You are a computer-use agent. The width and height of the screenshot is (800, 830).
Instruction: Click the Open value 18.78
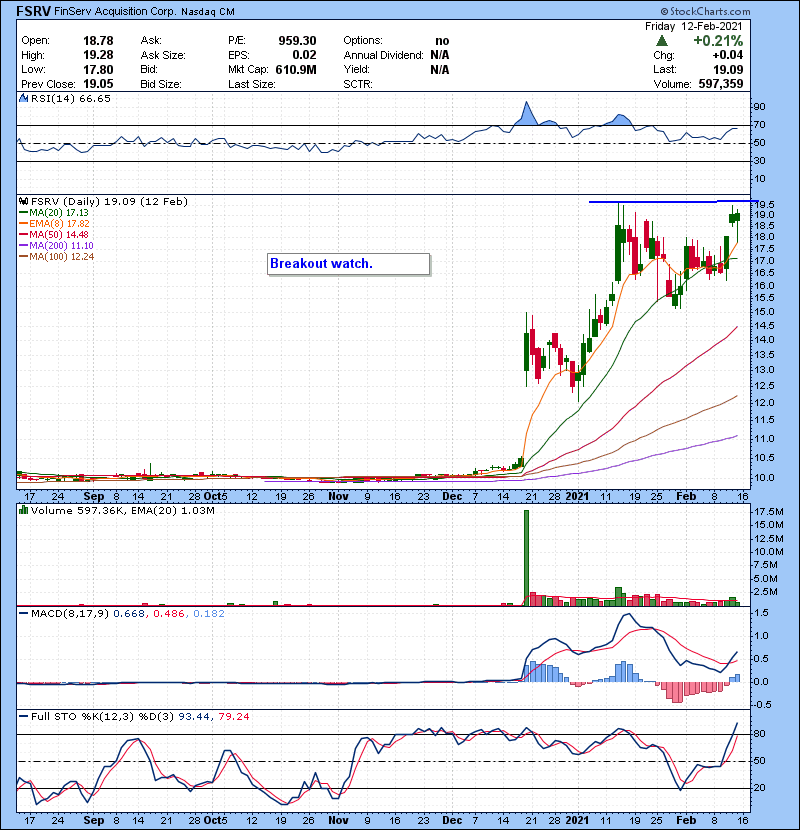[98, 41]
